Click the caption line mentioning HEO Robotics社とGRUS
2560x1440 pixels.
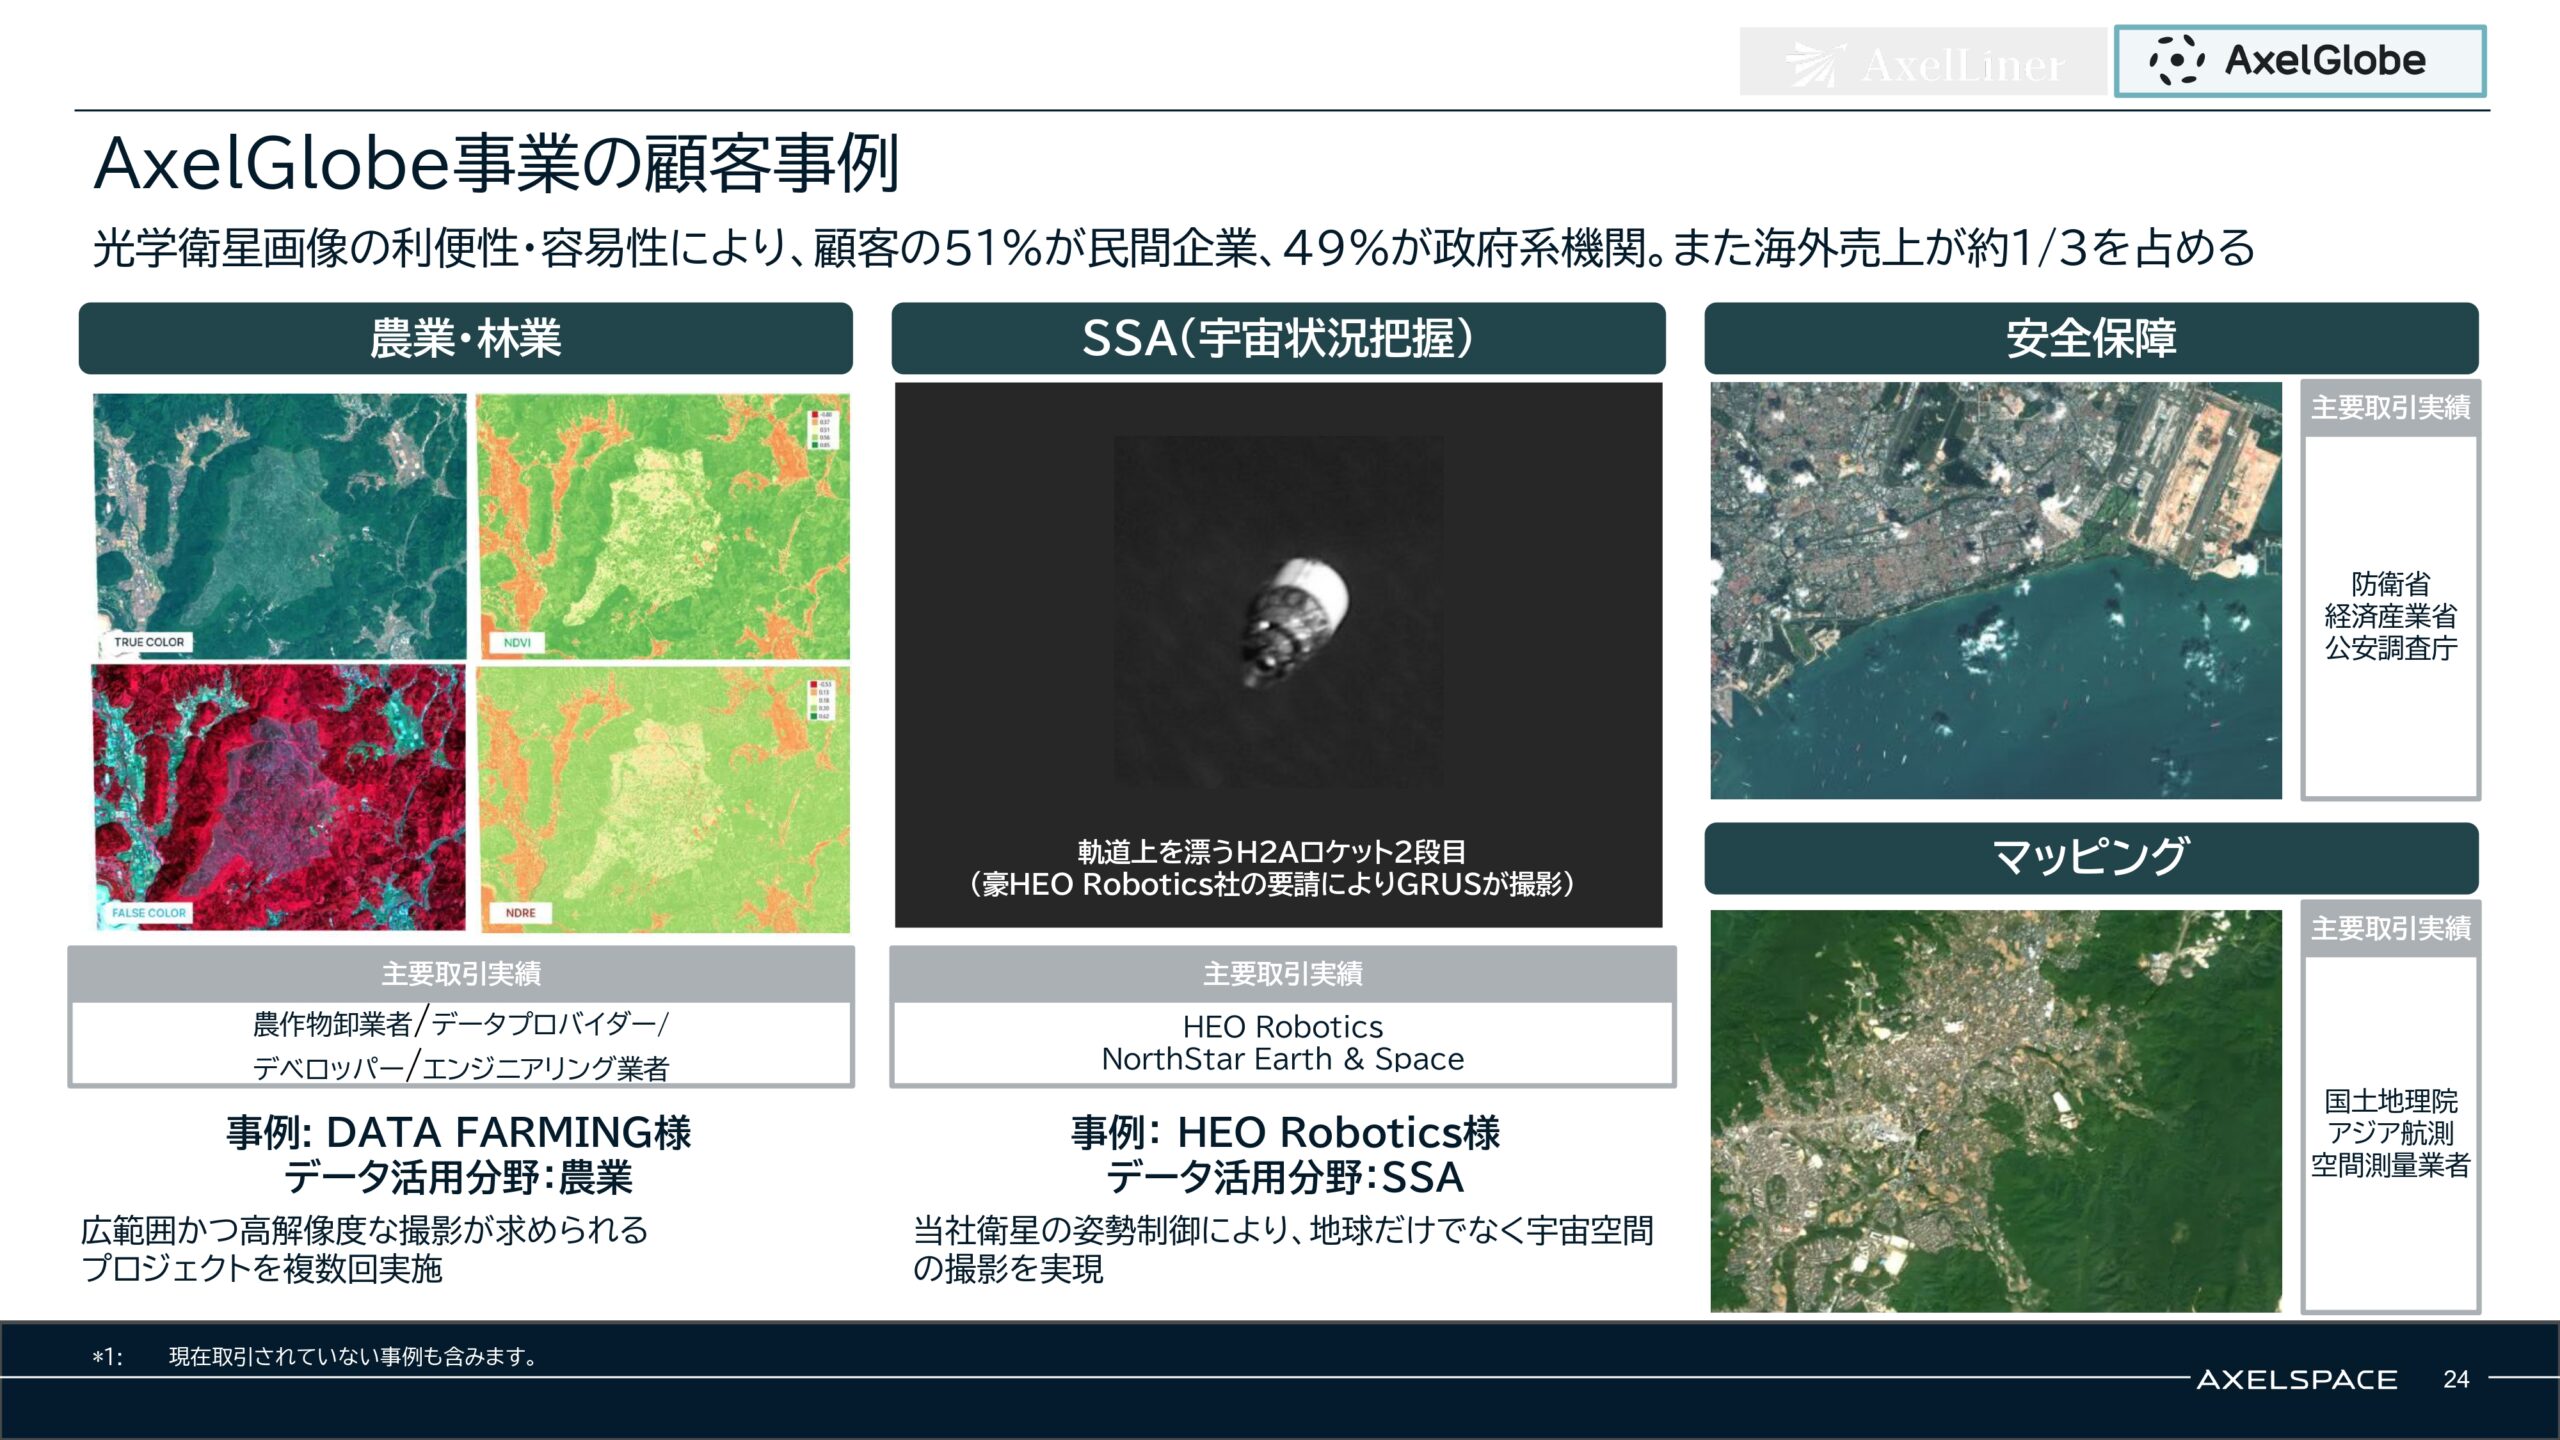click(x=1272, y=885)
